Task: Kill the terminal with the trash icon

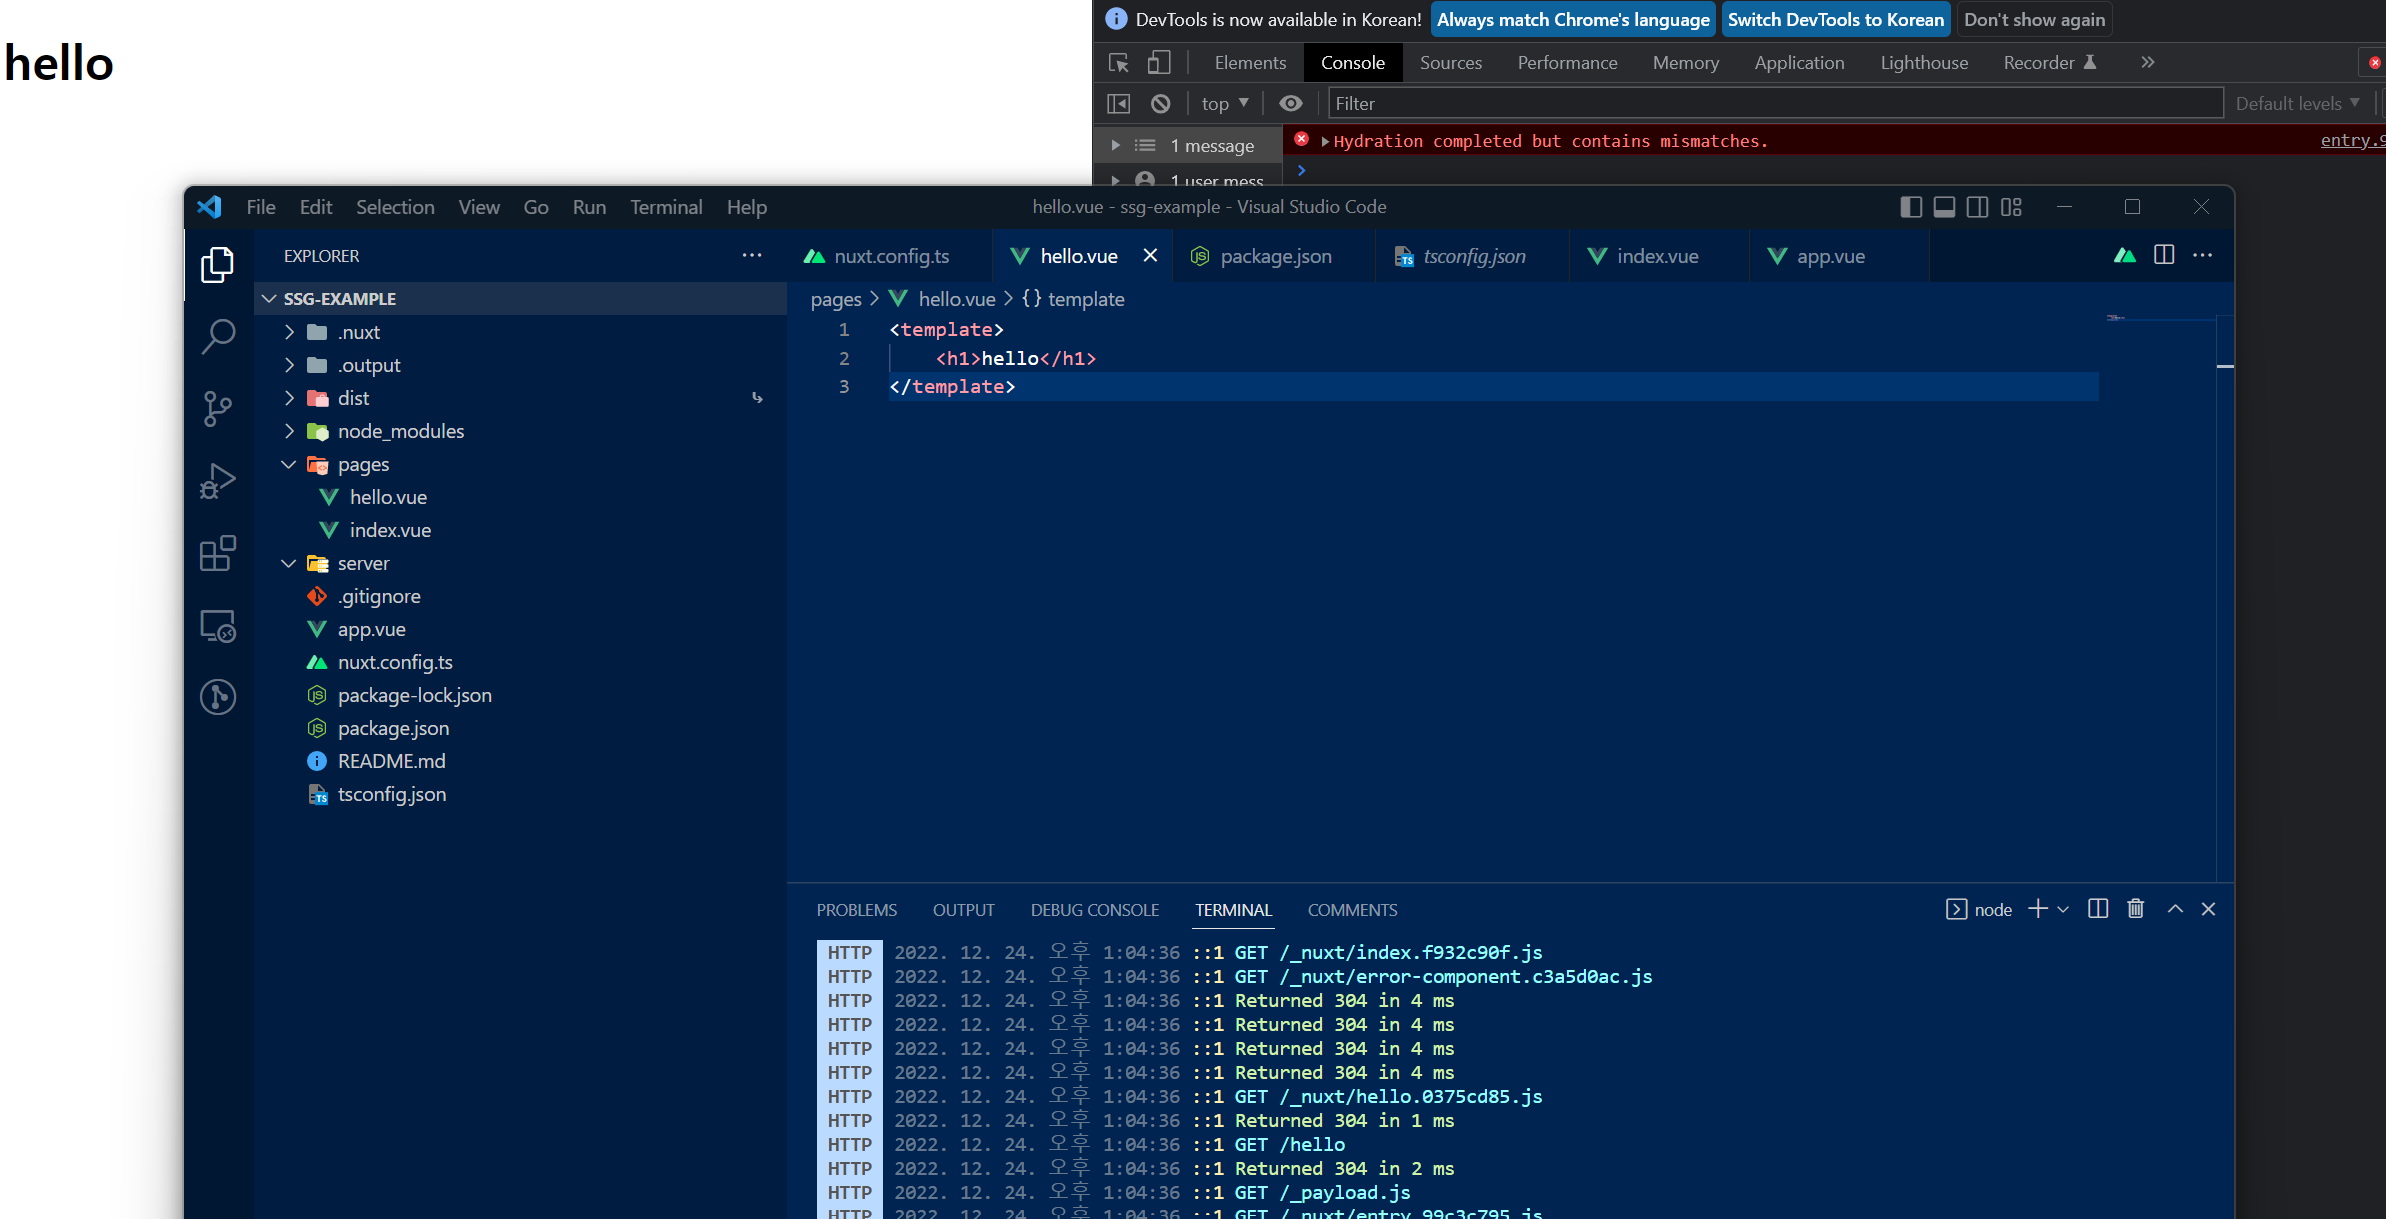Action: [2136, 909]
